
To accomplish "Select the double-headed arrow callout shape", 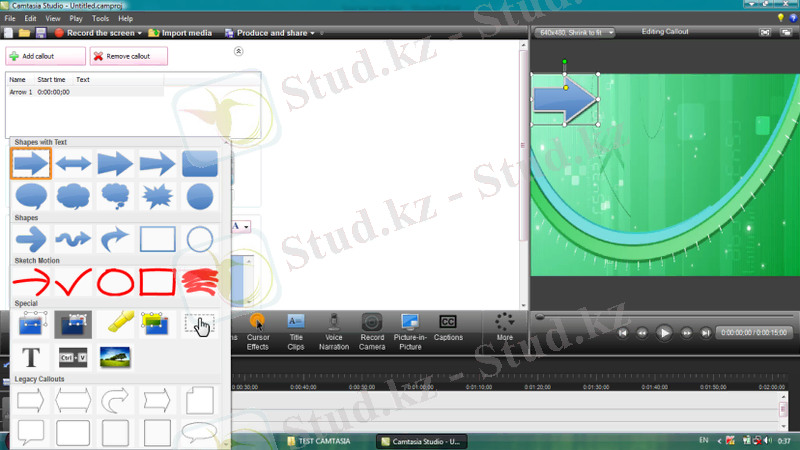I will coord(73,164).
